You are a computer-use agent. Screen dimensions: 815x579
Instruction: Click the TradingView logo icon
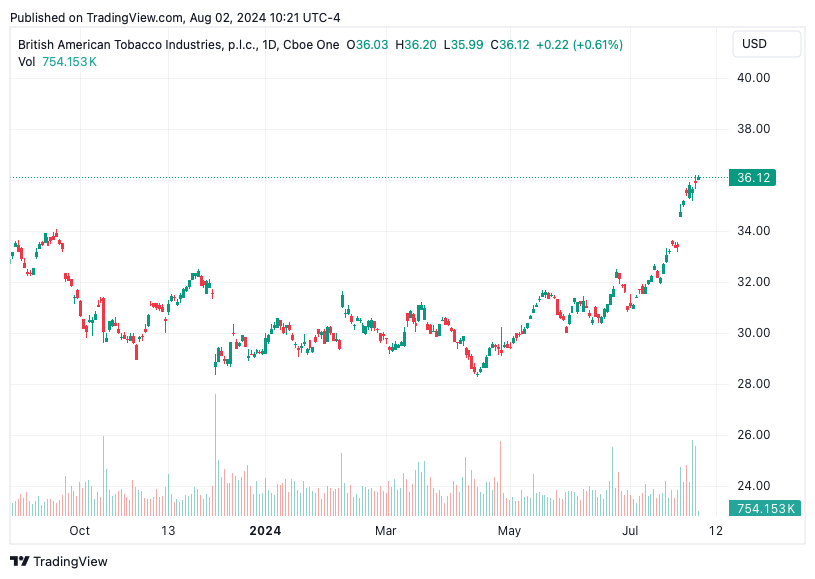click(x=20, y=561)
